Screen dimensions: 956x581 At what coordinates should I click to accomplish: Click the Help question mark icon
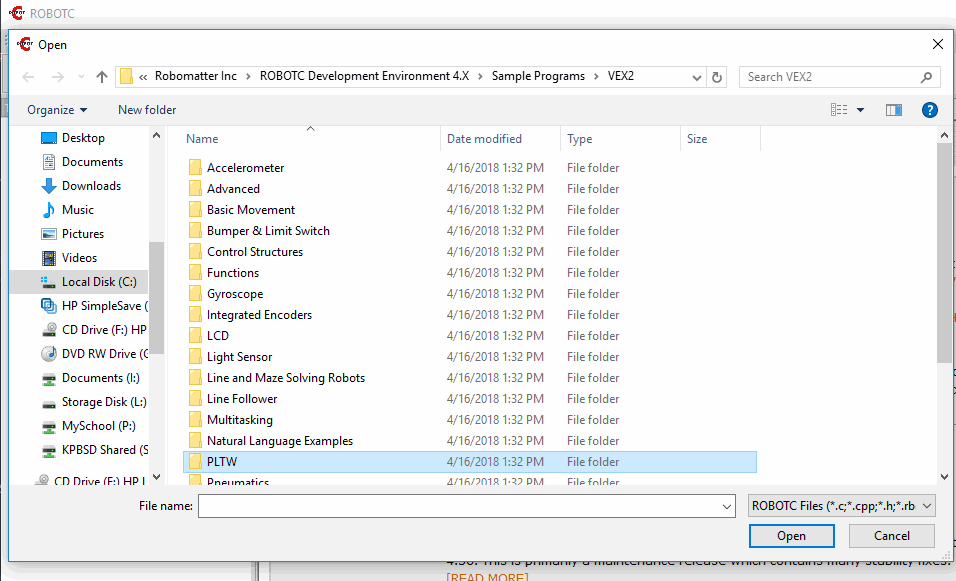pyautogui.click(x=929, y=110)
